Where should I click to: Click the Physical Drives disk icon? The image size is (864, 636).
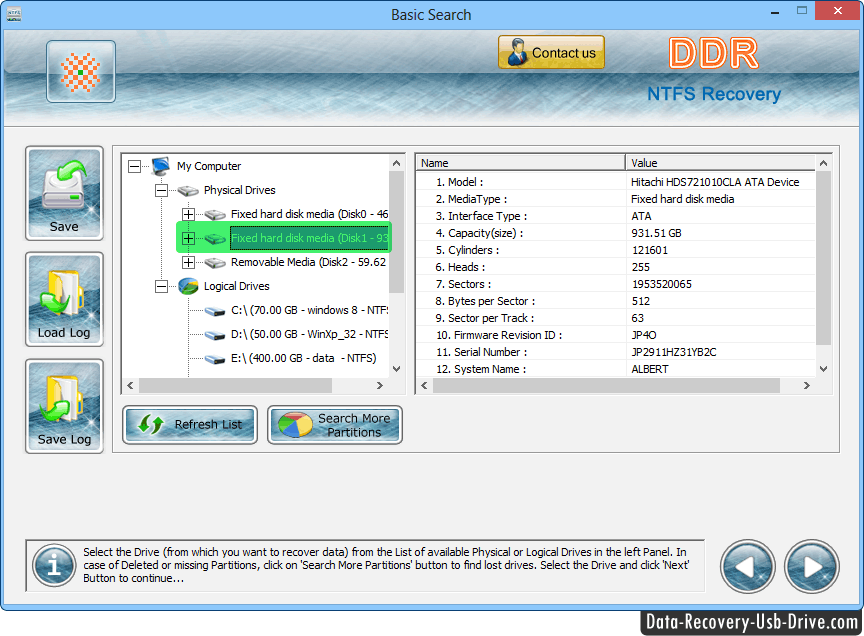(x=188, y=191)
